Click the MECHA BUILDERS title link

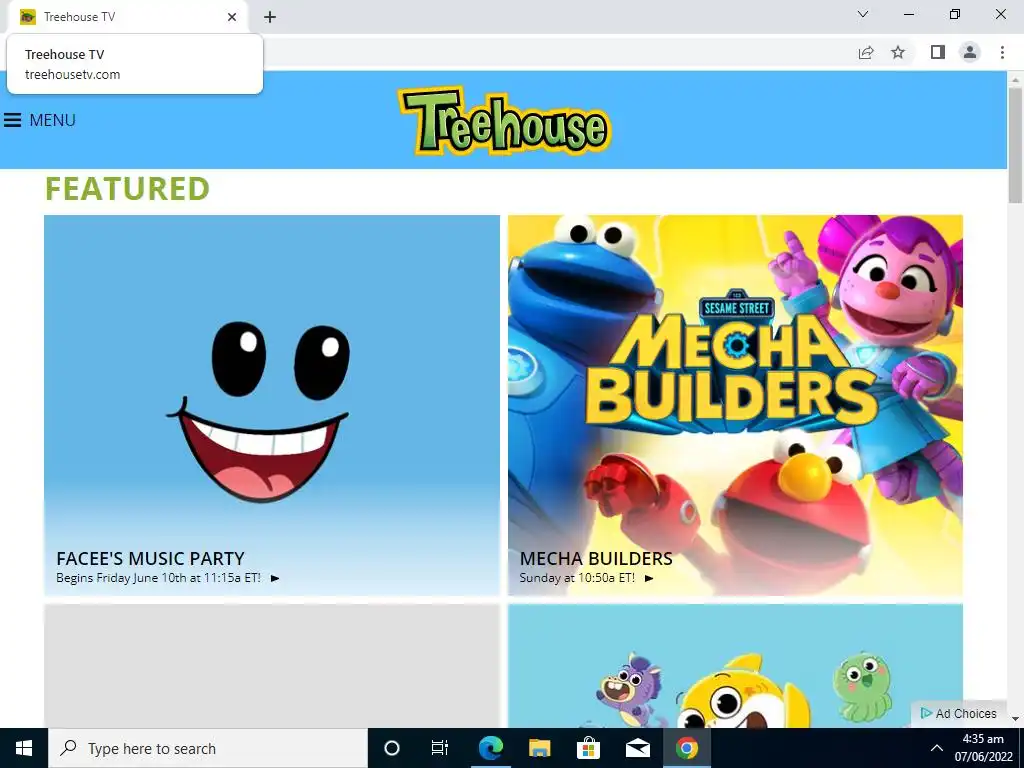click(x=596, y=558)
